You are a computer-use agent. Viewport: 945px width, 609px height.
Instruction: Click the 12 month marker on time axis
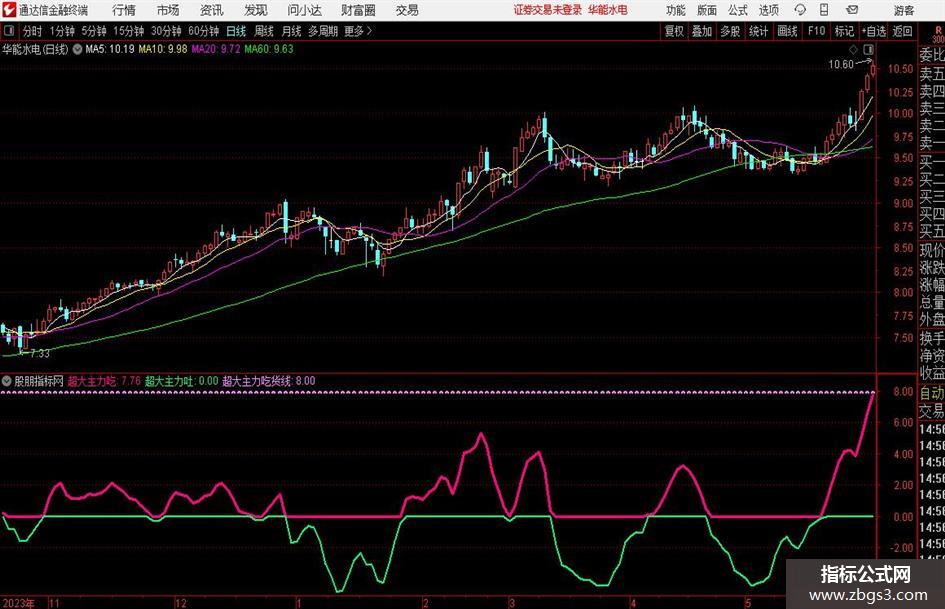[x=181, y=603]
